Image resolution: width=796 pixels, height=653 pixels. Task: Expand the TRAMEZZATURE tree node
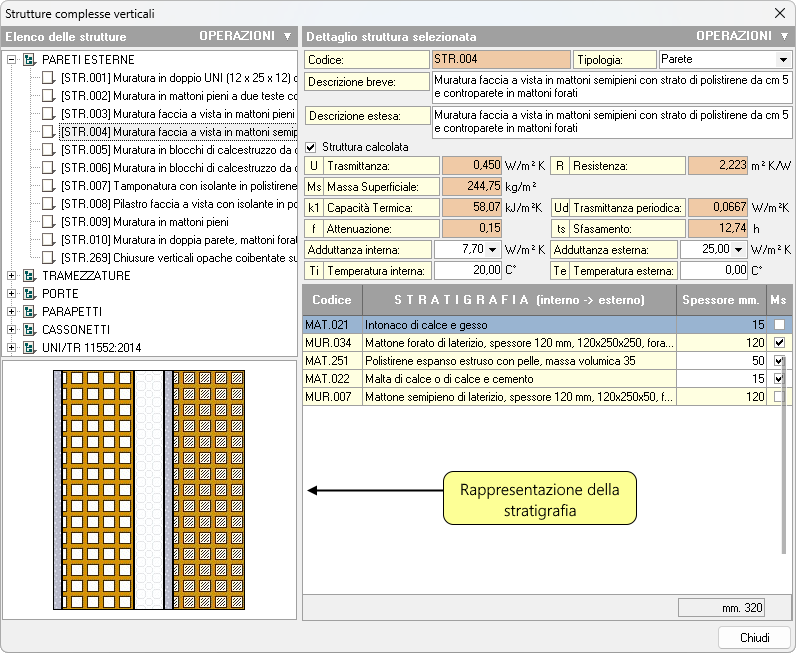pos(12,276)
